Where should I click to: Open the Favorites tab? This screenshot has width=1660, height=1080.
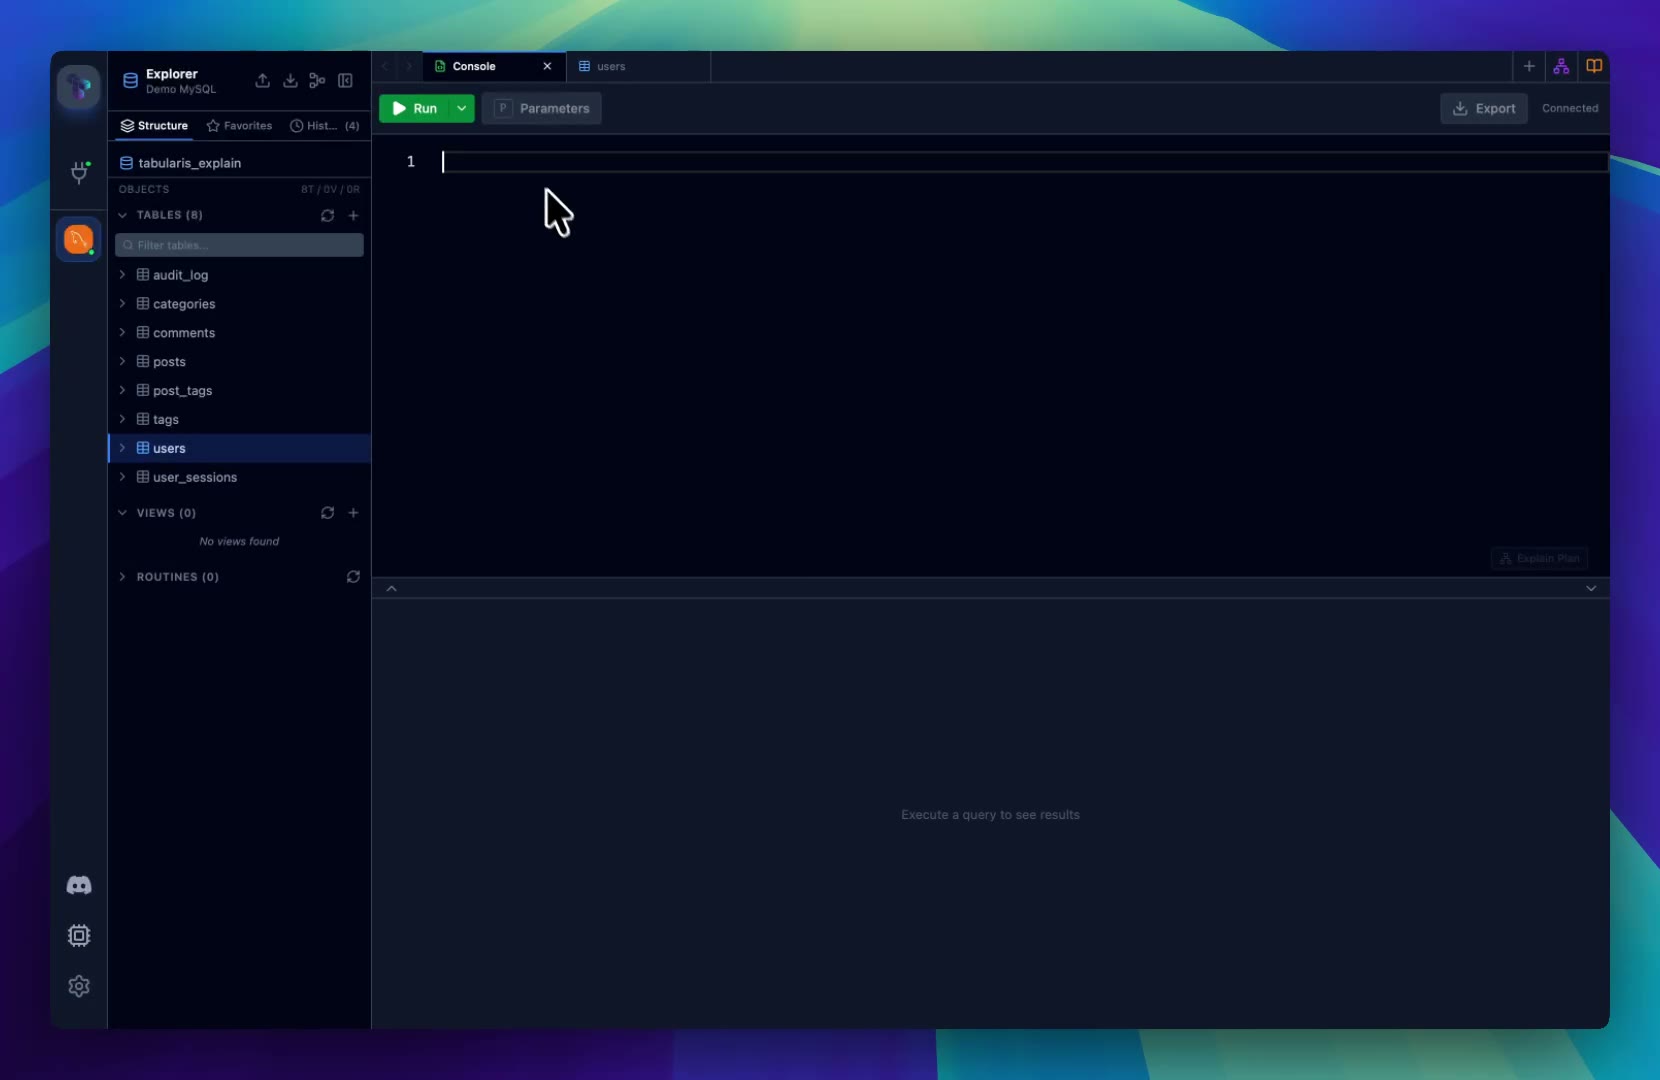[x=239, y=126]
